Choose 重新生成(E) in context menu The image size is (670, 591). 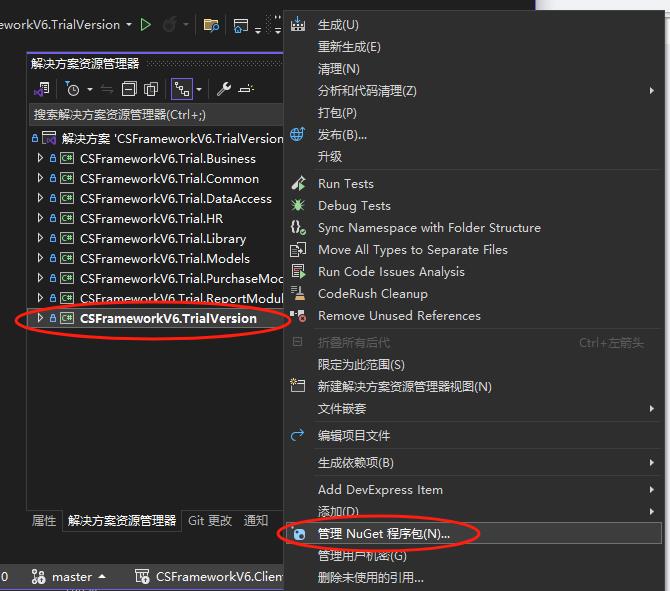(x=473, y=47)
